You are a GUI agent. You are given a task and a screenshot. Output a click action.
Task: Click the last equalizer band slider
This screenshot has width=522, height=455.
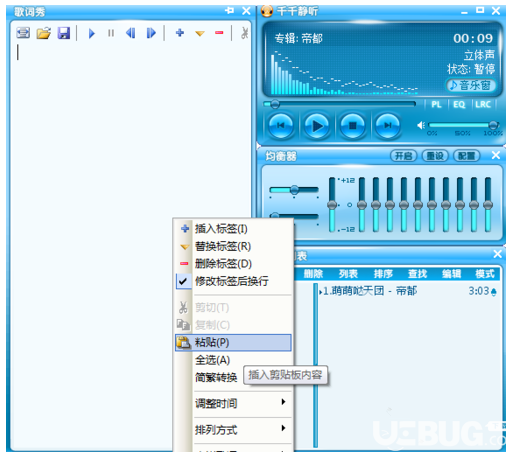tap(488, 204)
